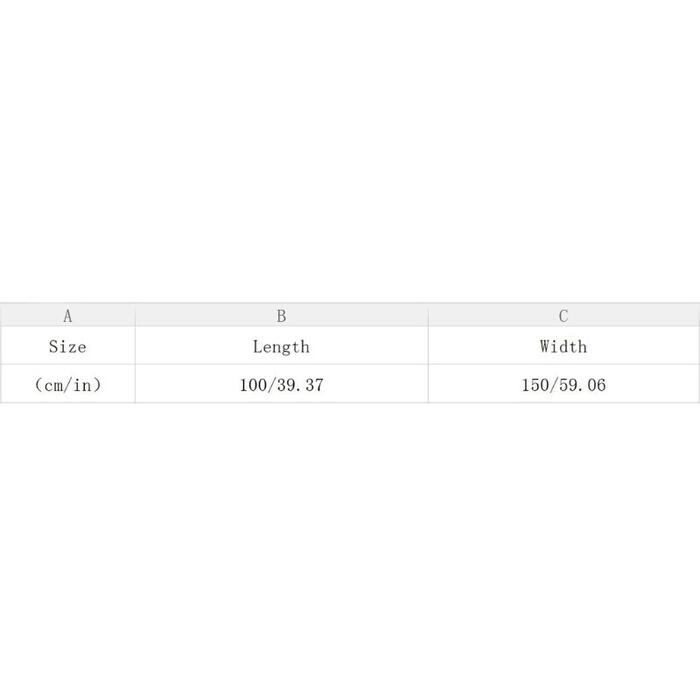The image size is (700, 700).
Task: Select column C header
Action: [563, 316]
